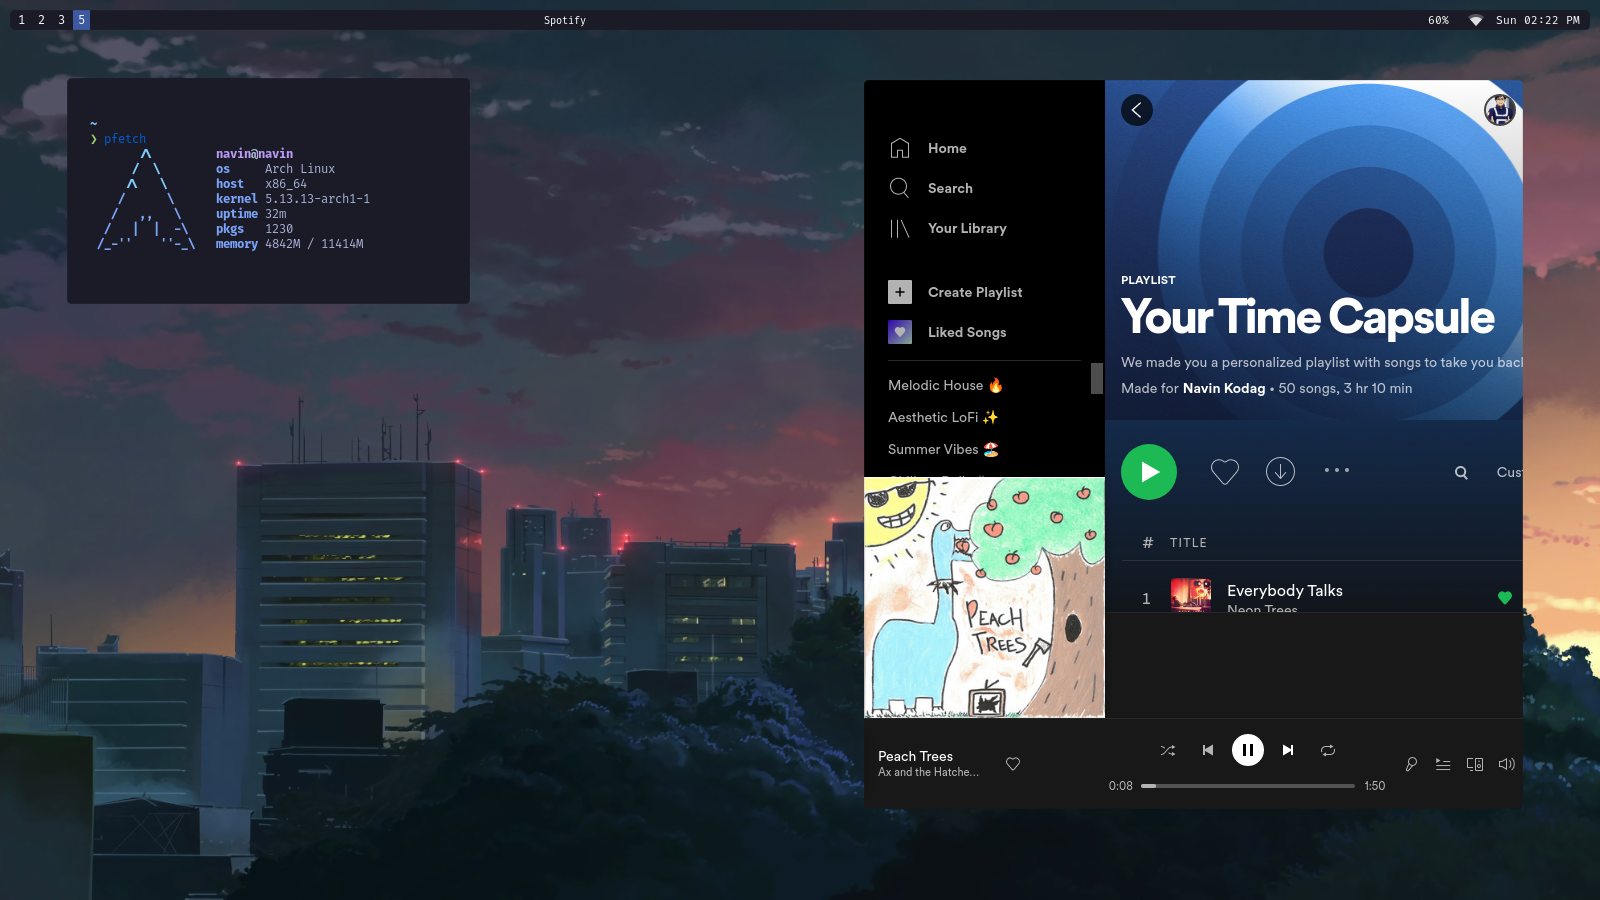Open the lyrics microphone icon
Image resolution: width=1600 pixels, height=900 pixels.
pyautogui.click(x=1411, y=764)
